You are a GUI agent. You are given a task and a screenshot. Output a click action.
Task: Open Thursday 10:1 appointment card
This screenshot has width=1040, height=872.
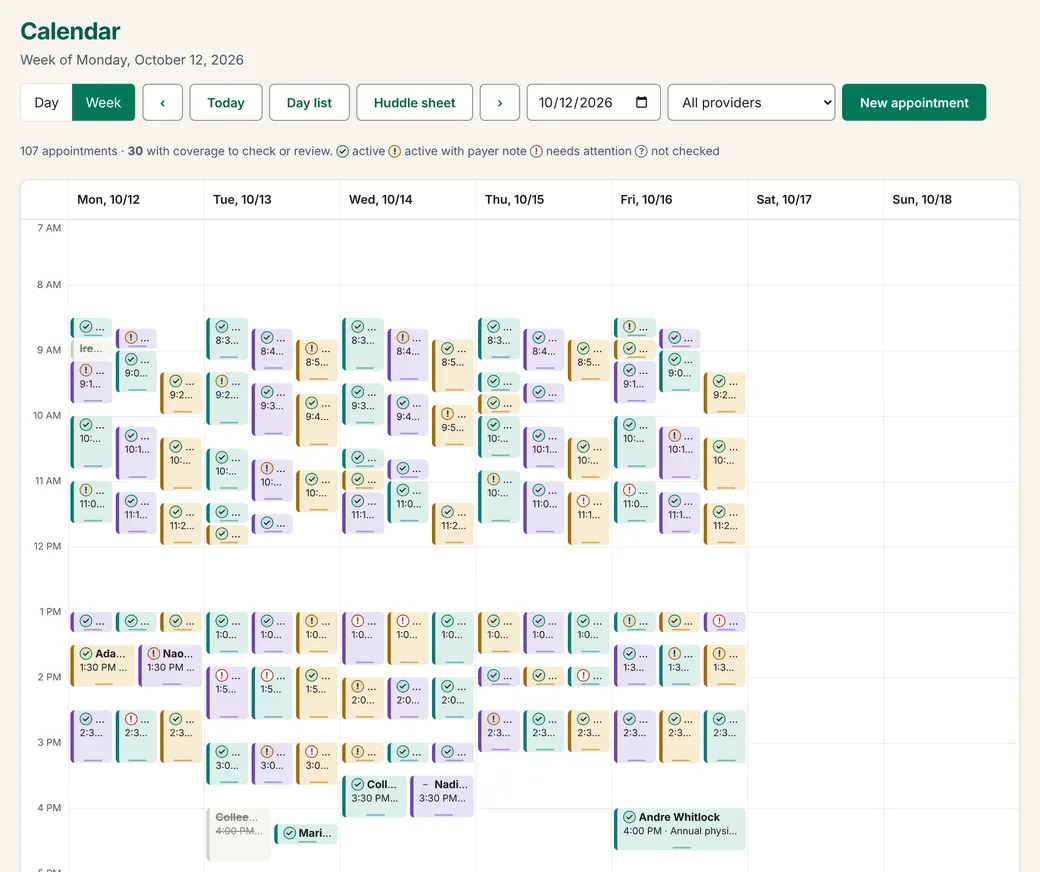tap(544, 448)
